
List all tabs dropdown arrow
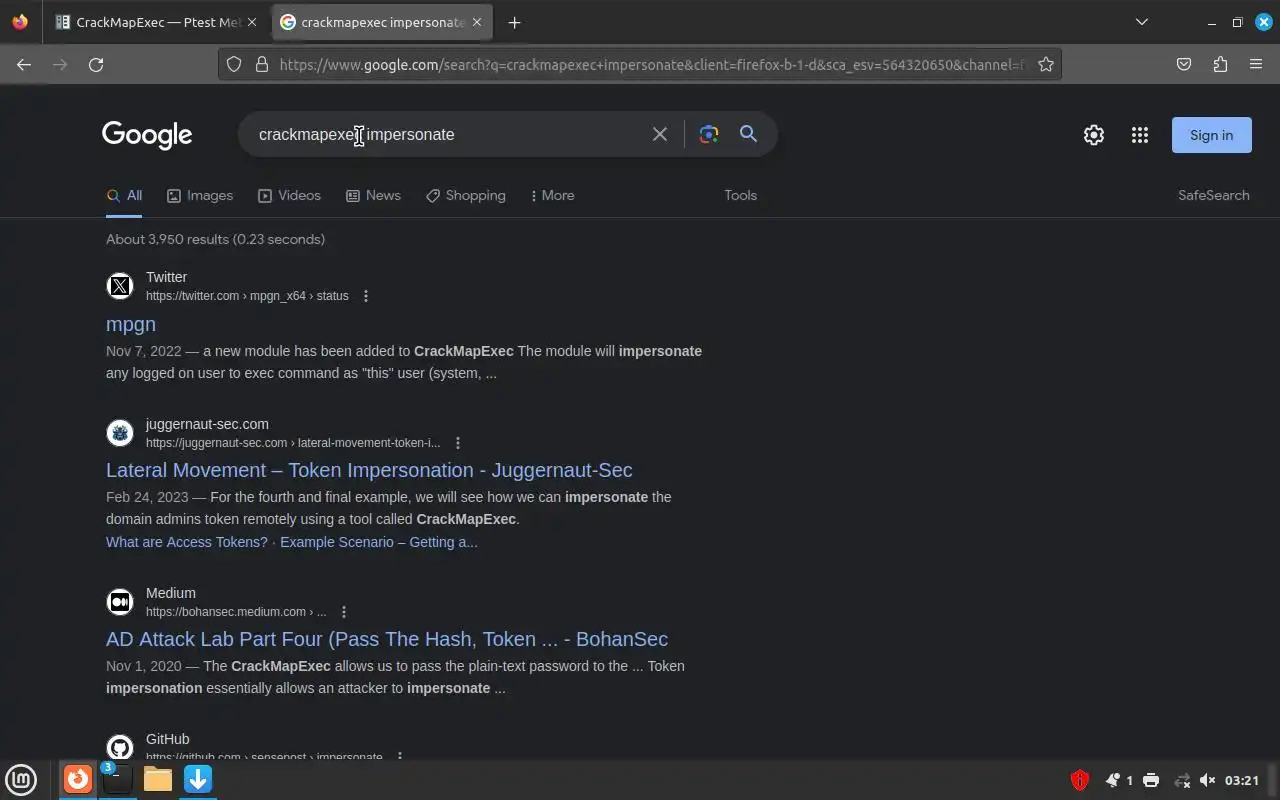coord(1142,22)
